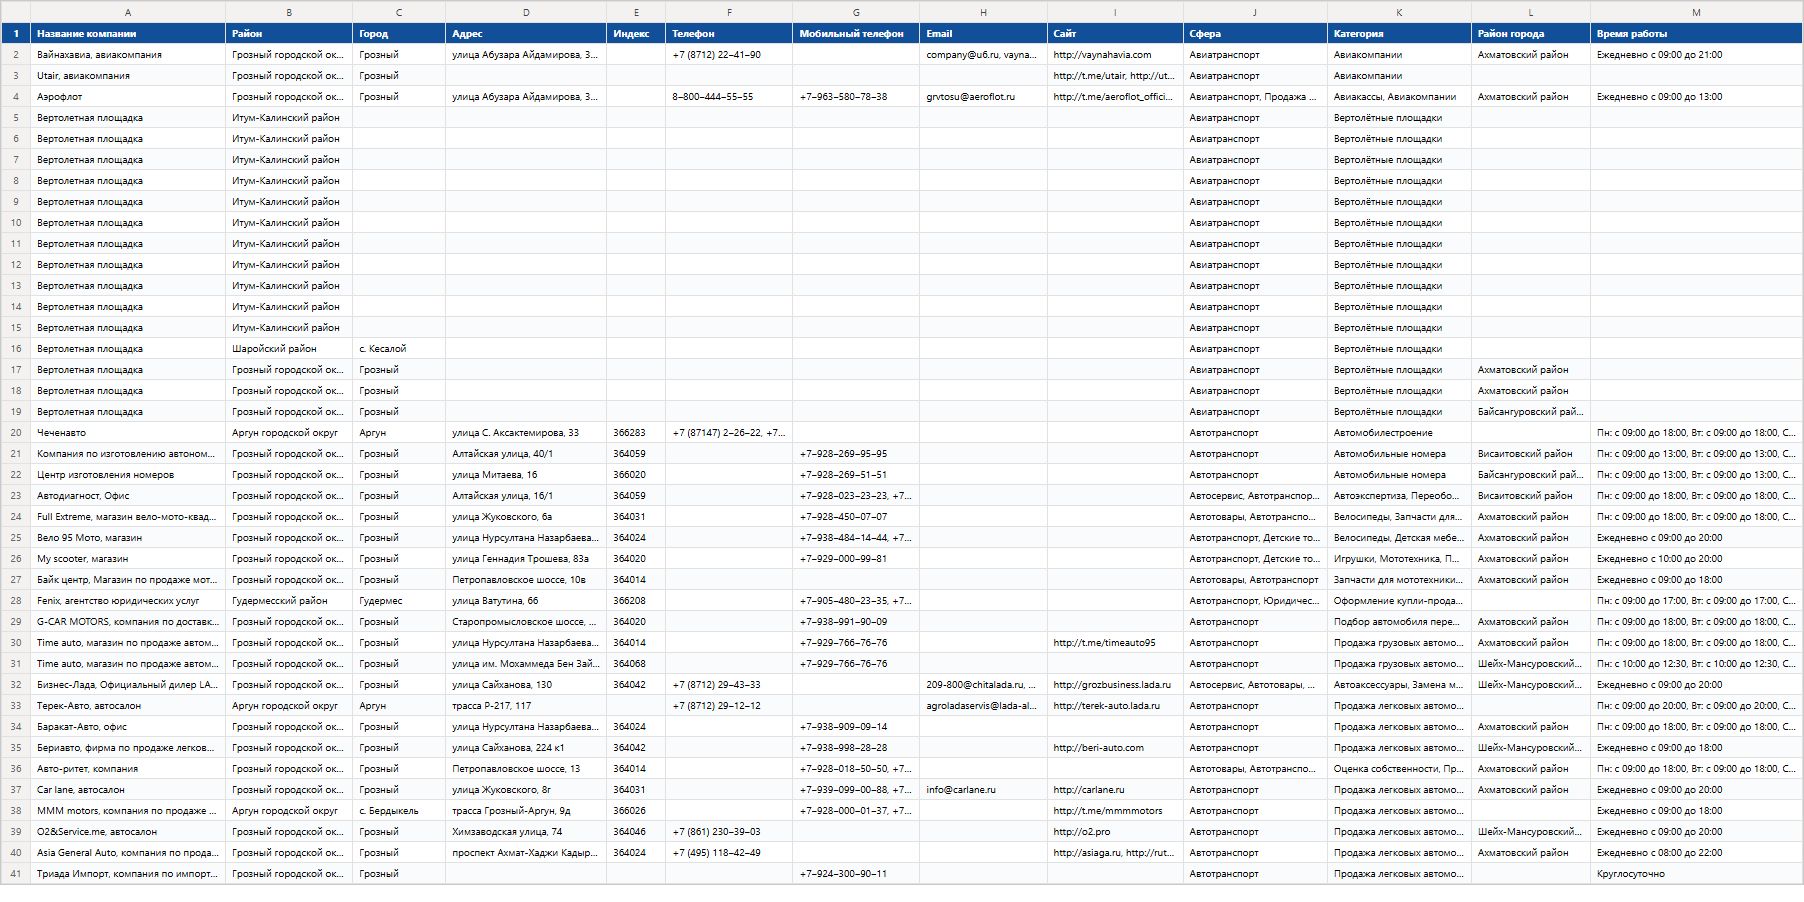Image resolution: width=1804 pixels, height=902 pixels.
Task: Click phone cell '+7 (495) 118–42–49'
Action: coord(729,853)
